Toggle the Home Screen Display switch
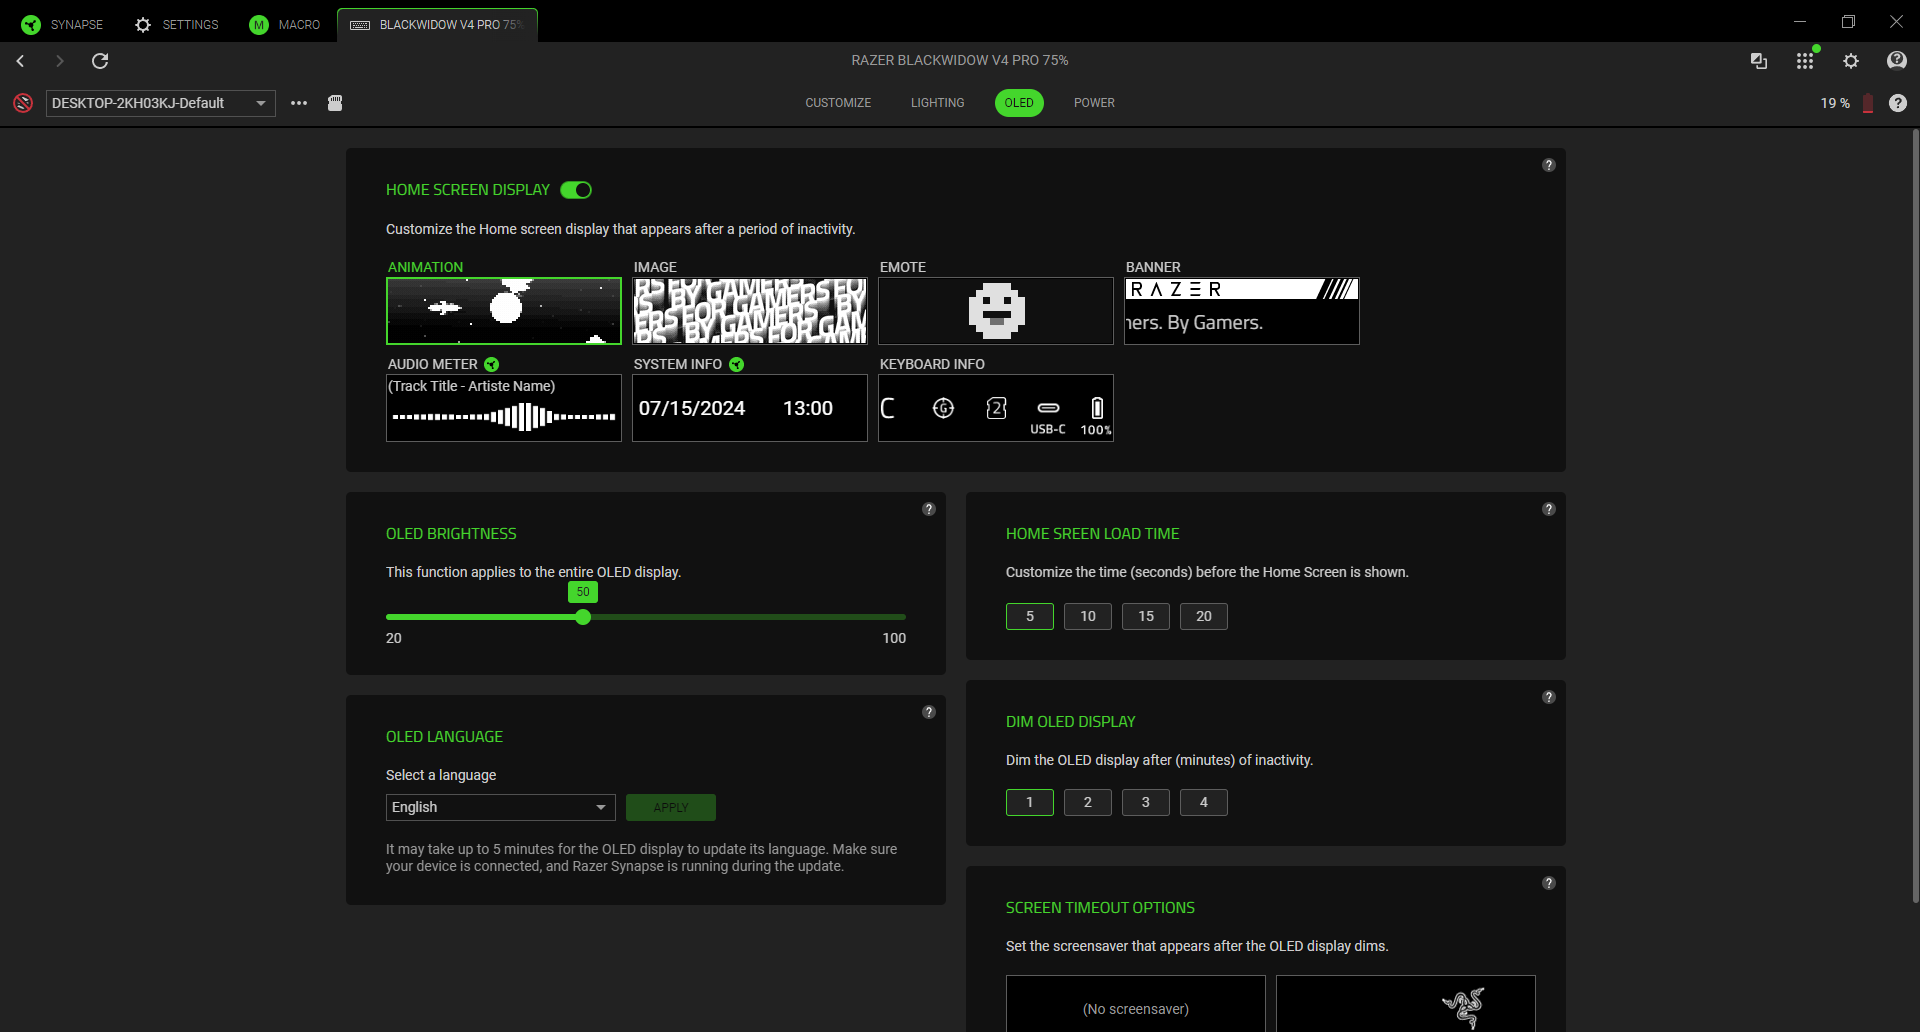This screenshot has height=1032, width=1920. [x=576, y=190]
